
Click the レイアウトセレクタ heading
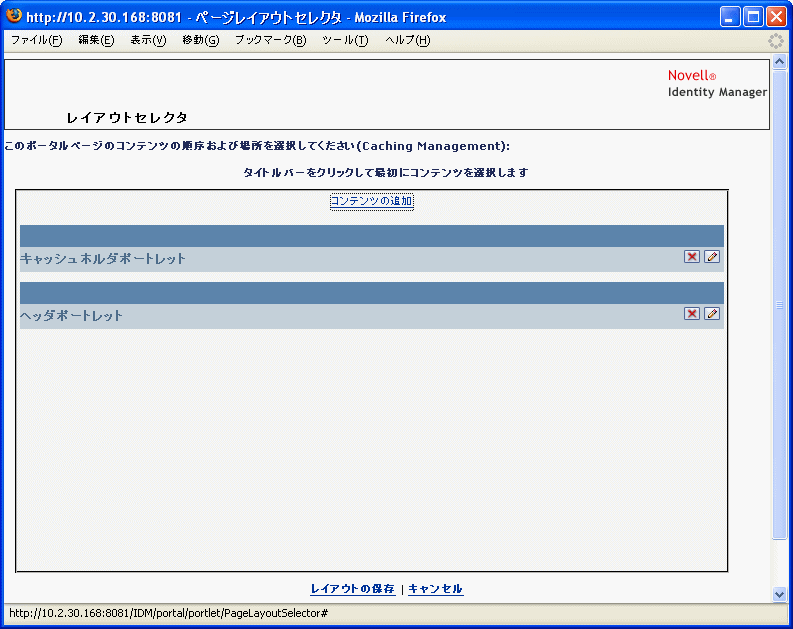127,118
